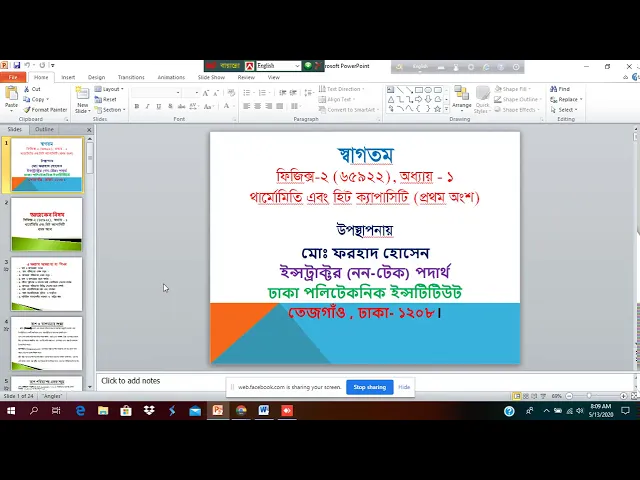Toggle Italic formatting
Image resolution: width=640 pixels, height=480 pixels.
(148, 107)
